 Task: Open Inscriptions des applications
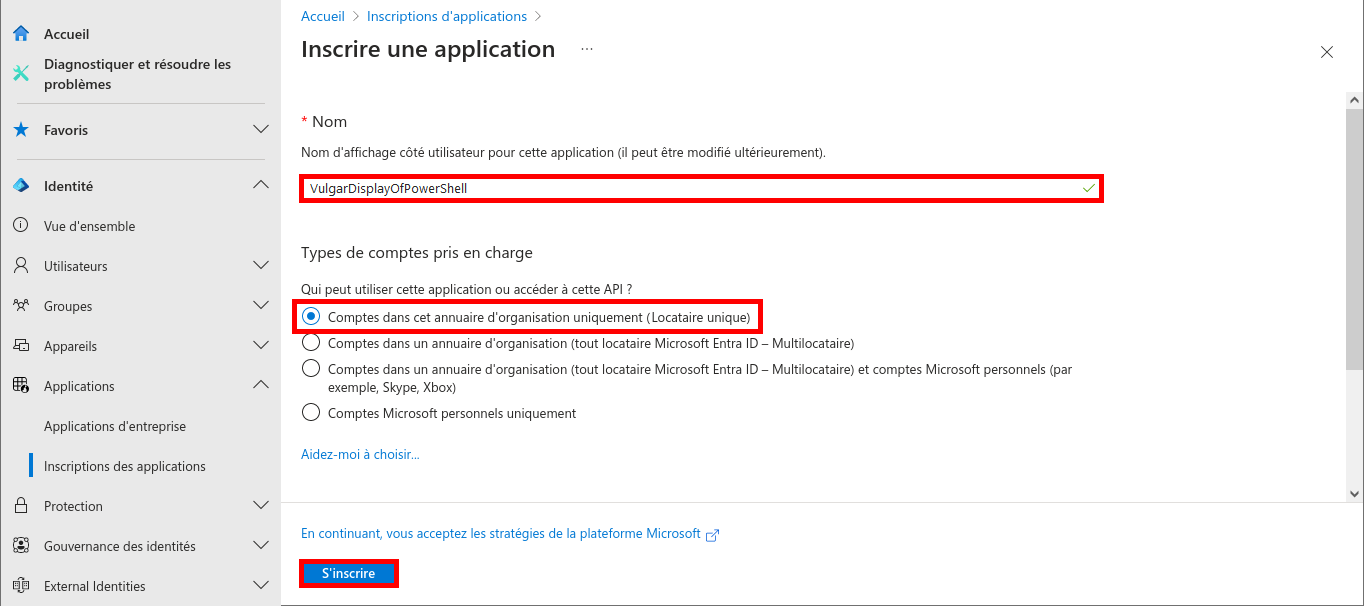125,465
